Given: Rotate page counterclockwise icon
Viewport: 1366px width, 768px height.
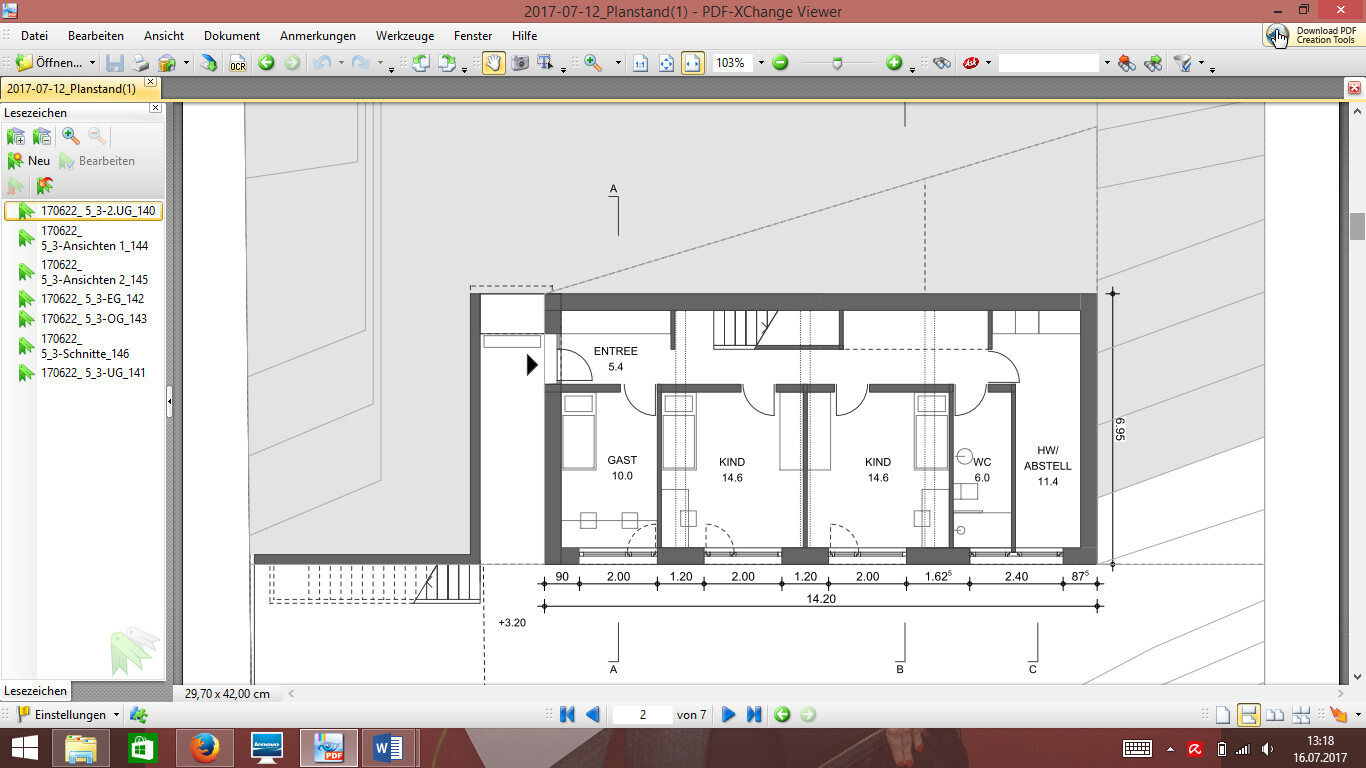Looking at the screenshot, I should click(x=421, y=63).
